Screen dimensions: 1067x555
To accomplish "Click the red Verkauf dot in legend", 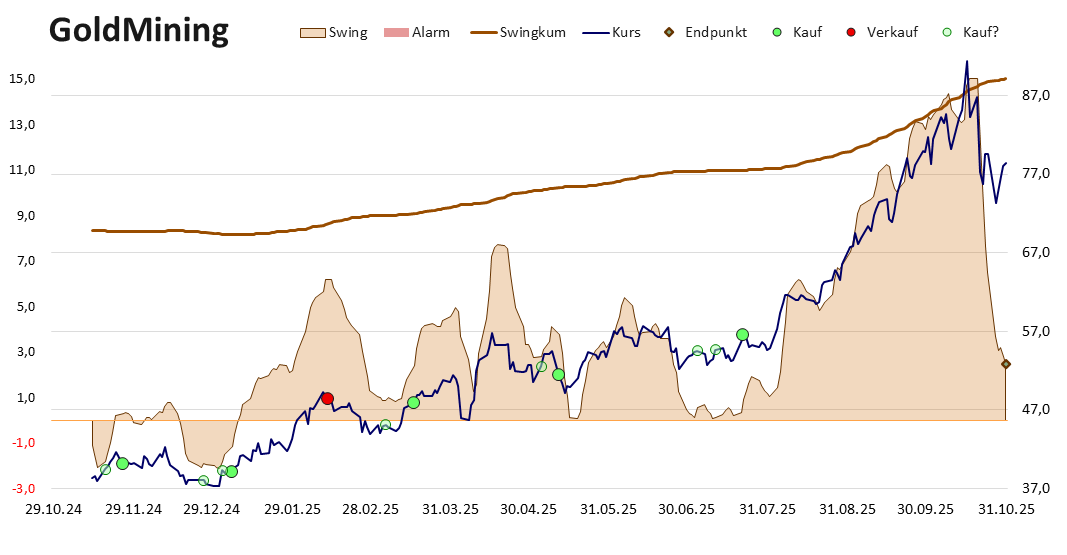I will pos(851,32).
